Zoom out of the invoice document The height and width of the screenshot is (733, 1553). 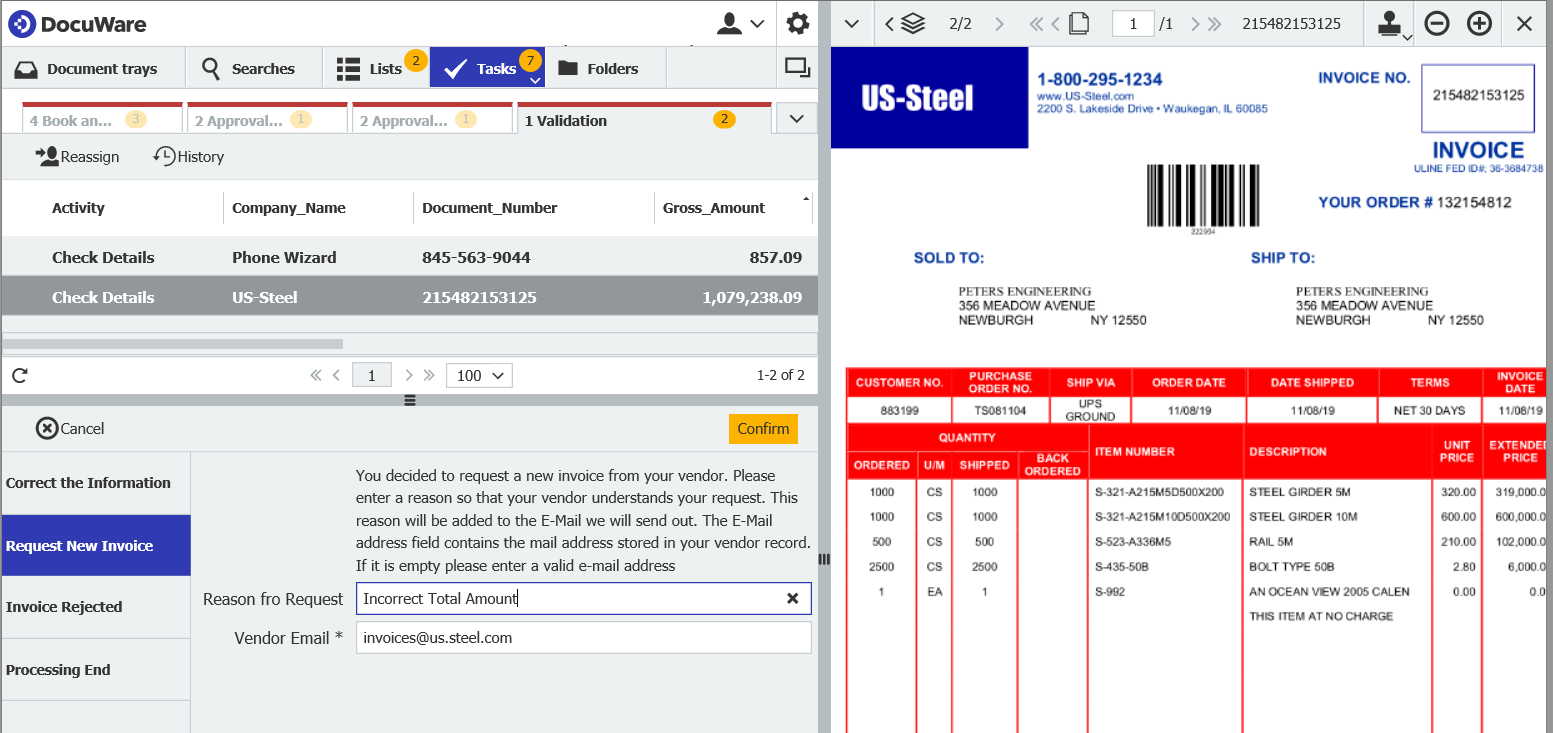(1437, 23)
